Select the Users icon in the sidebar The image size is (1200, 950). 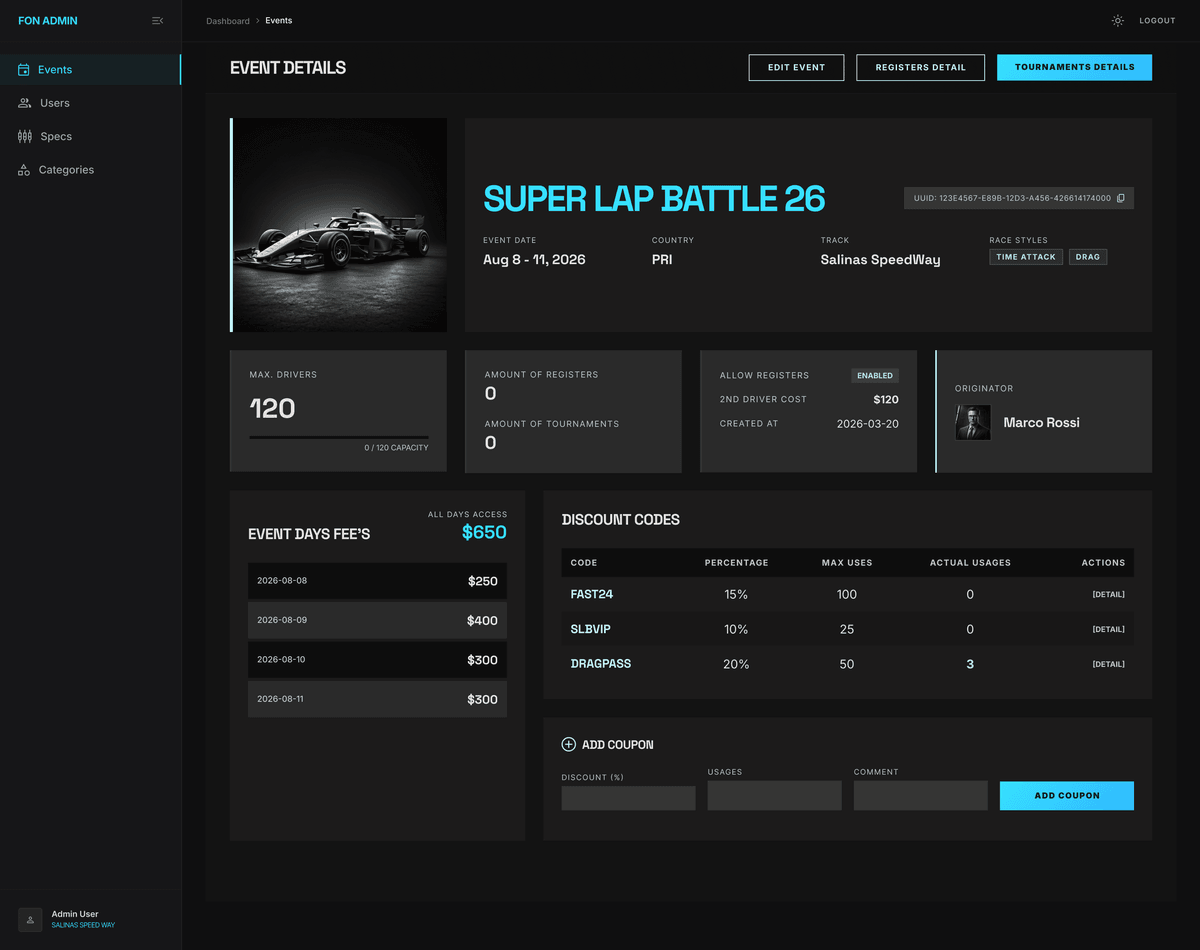[22, 103]
